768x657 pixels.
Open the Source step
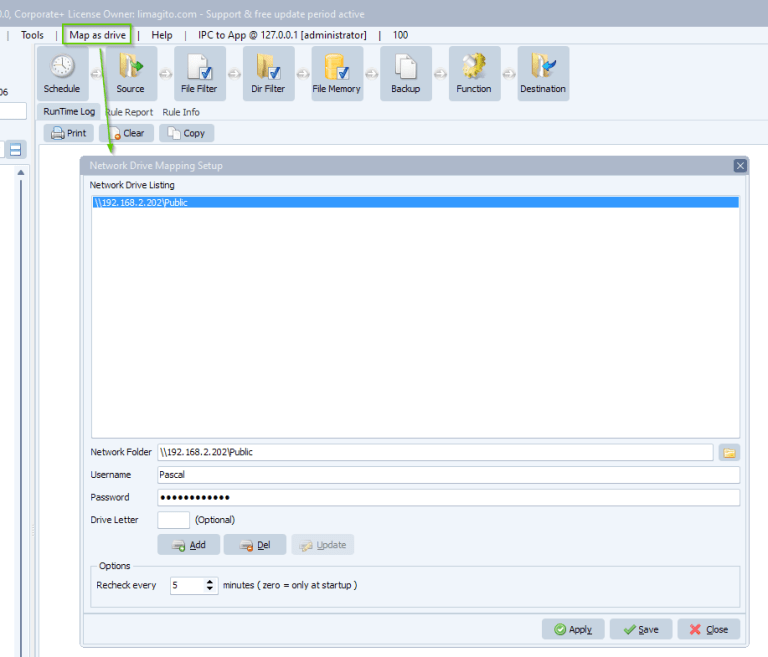click(131, 73)
